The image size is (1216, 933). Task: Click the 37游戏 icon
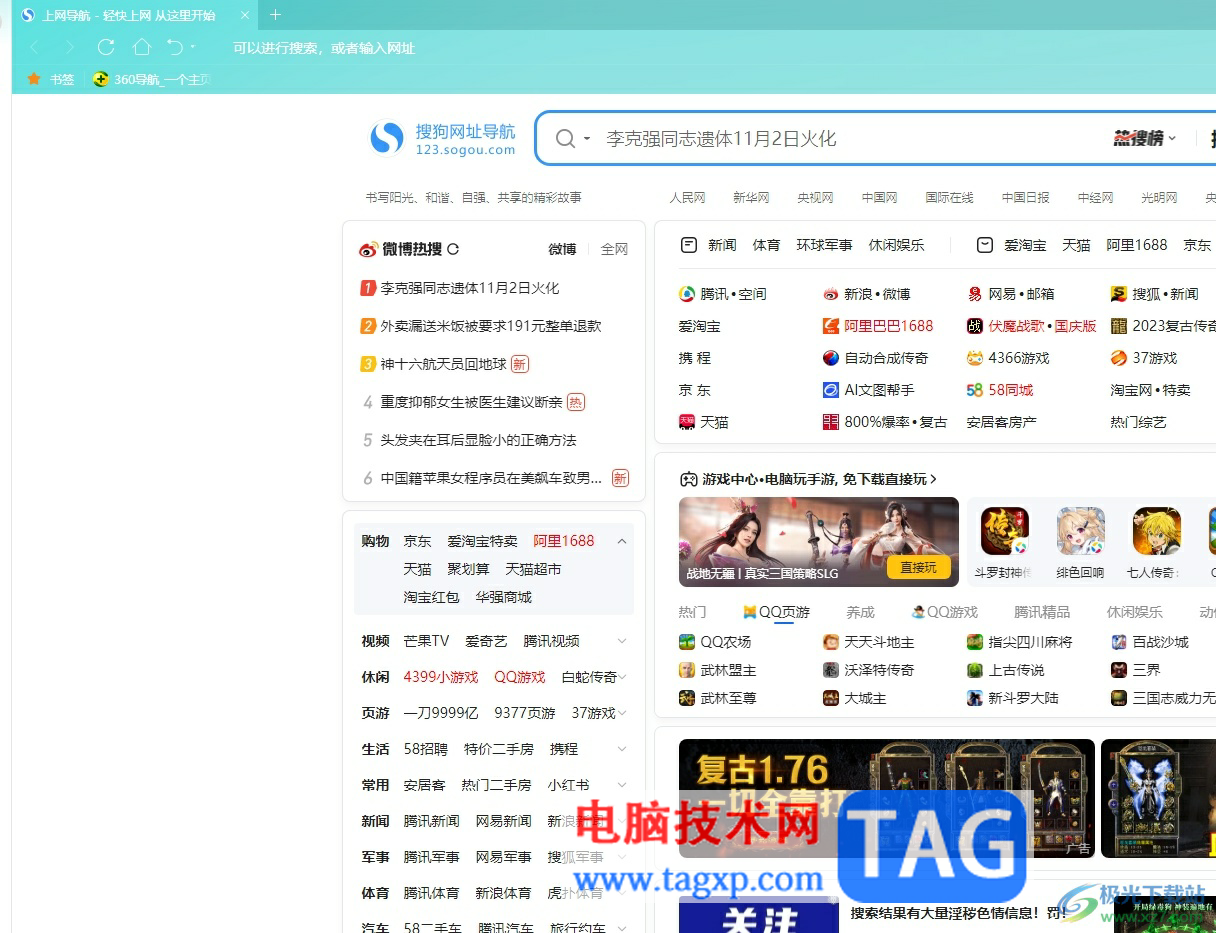1119,358
